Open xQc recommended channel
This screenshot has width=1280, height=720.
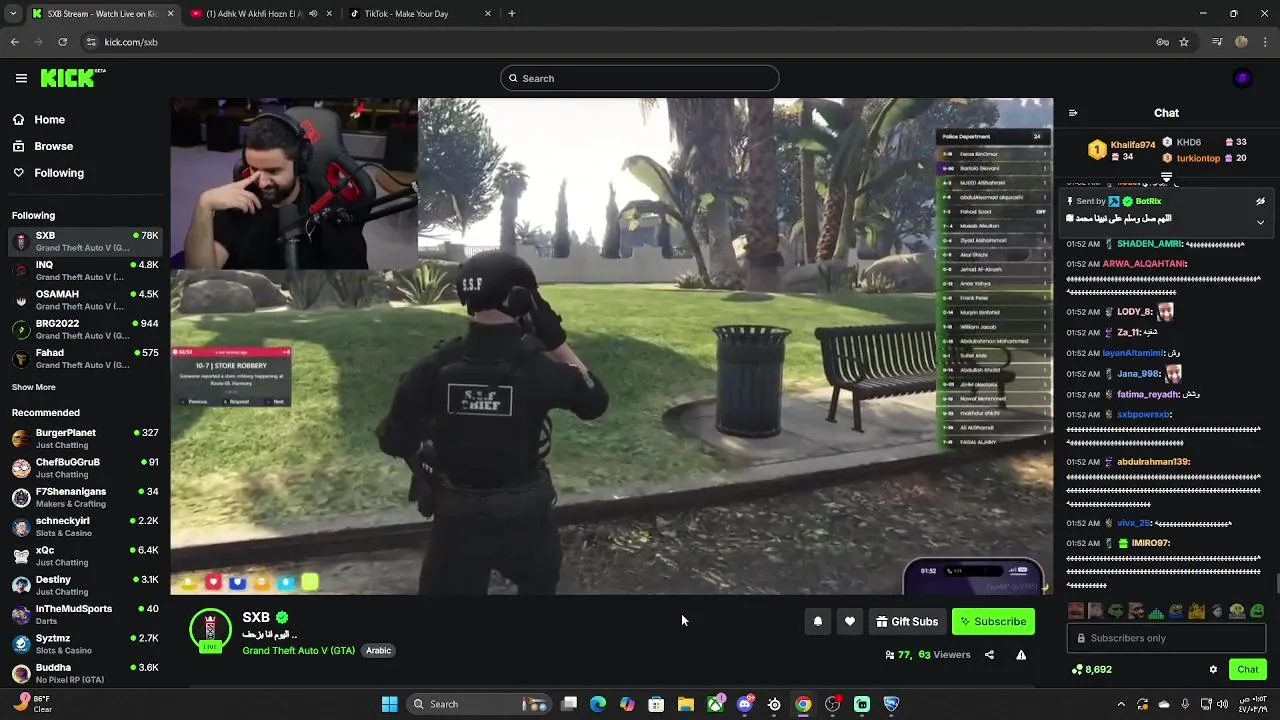coord(85,555)
